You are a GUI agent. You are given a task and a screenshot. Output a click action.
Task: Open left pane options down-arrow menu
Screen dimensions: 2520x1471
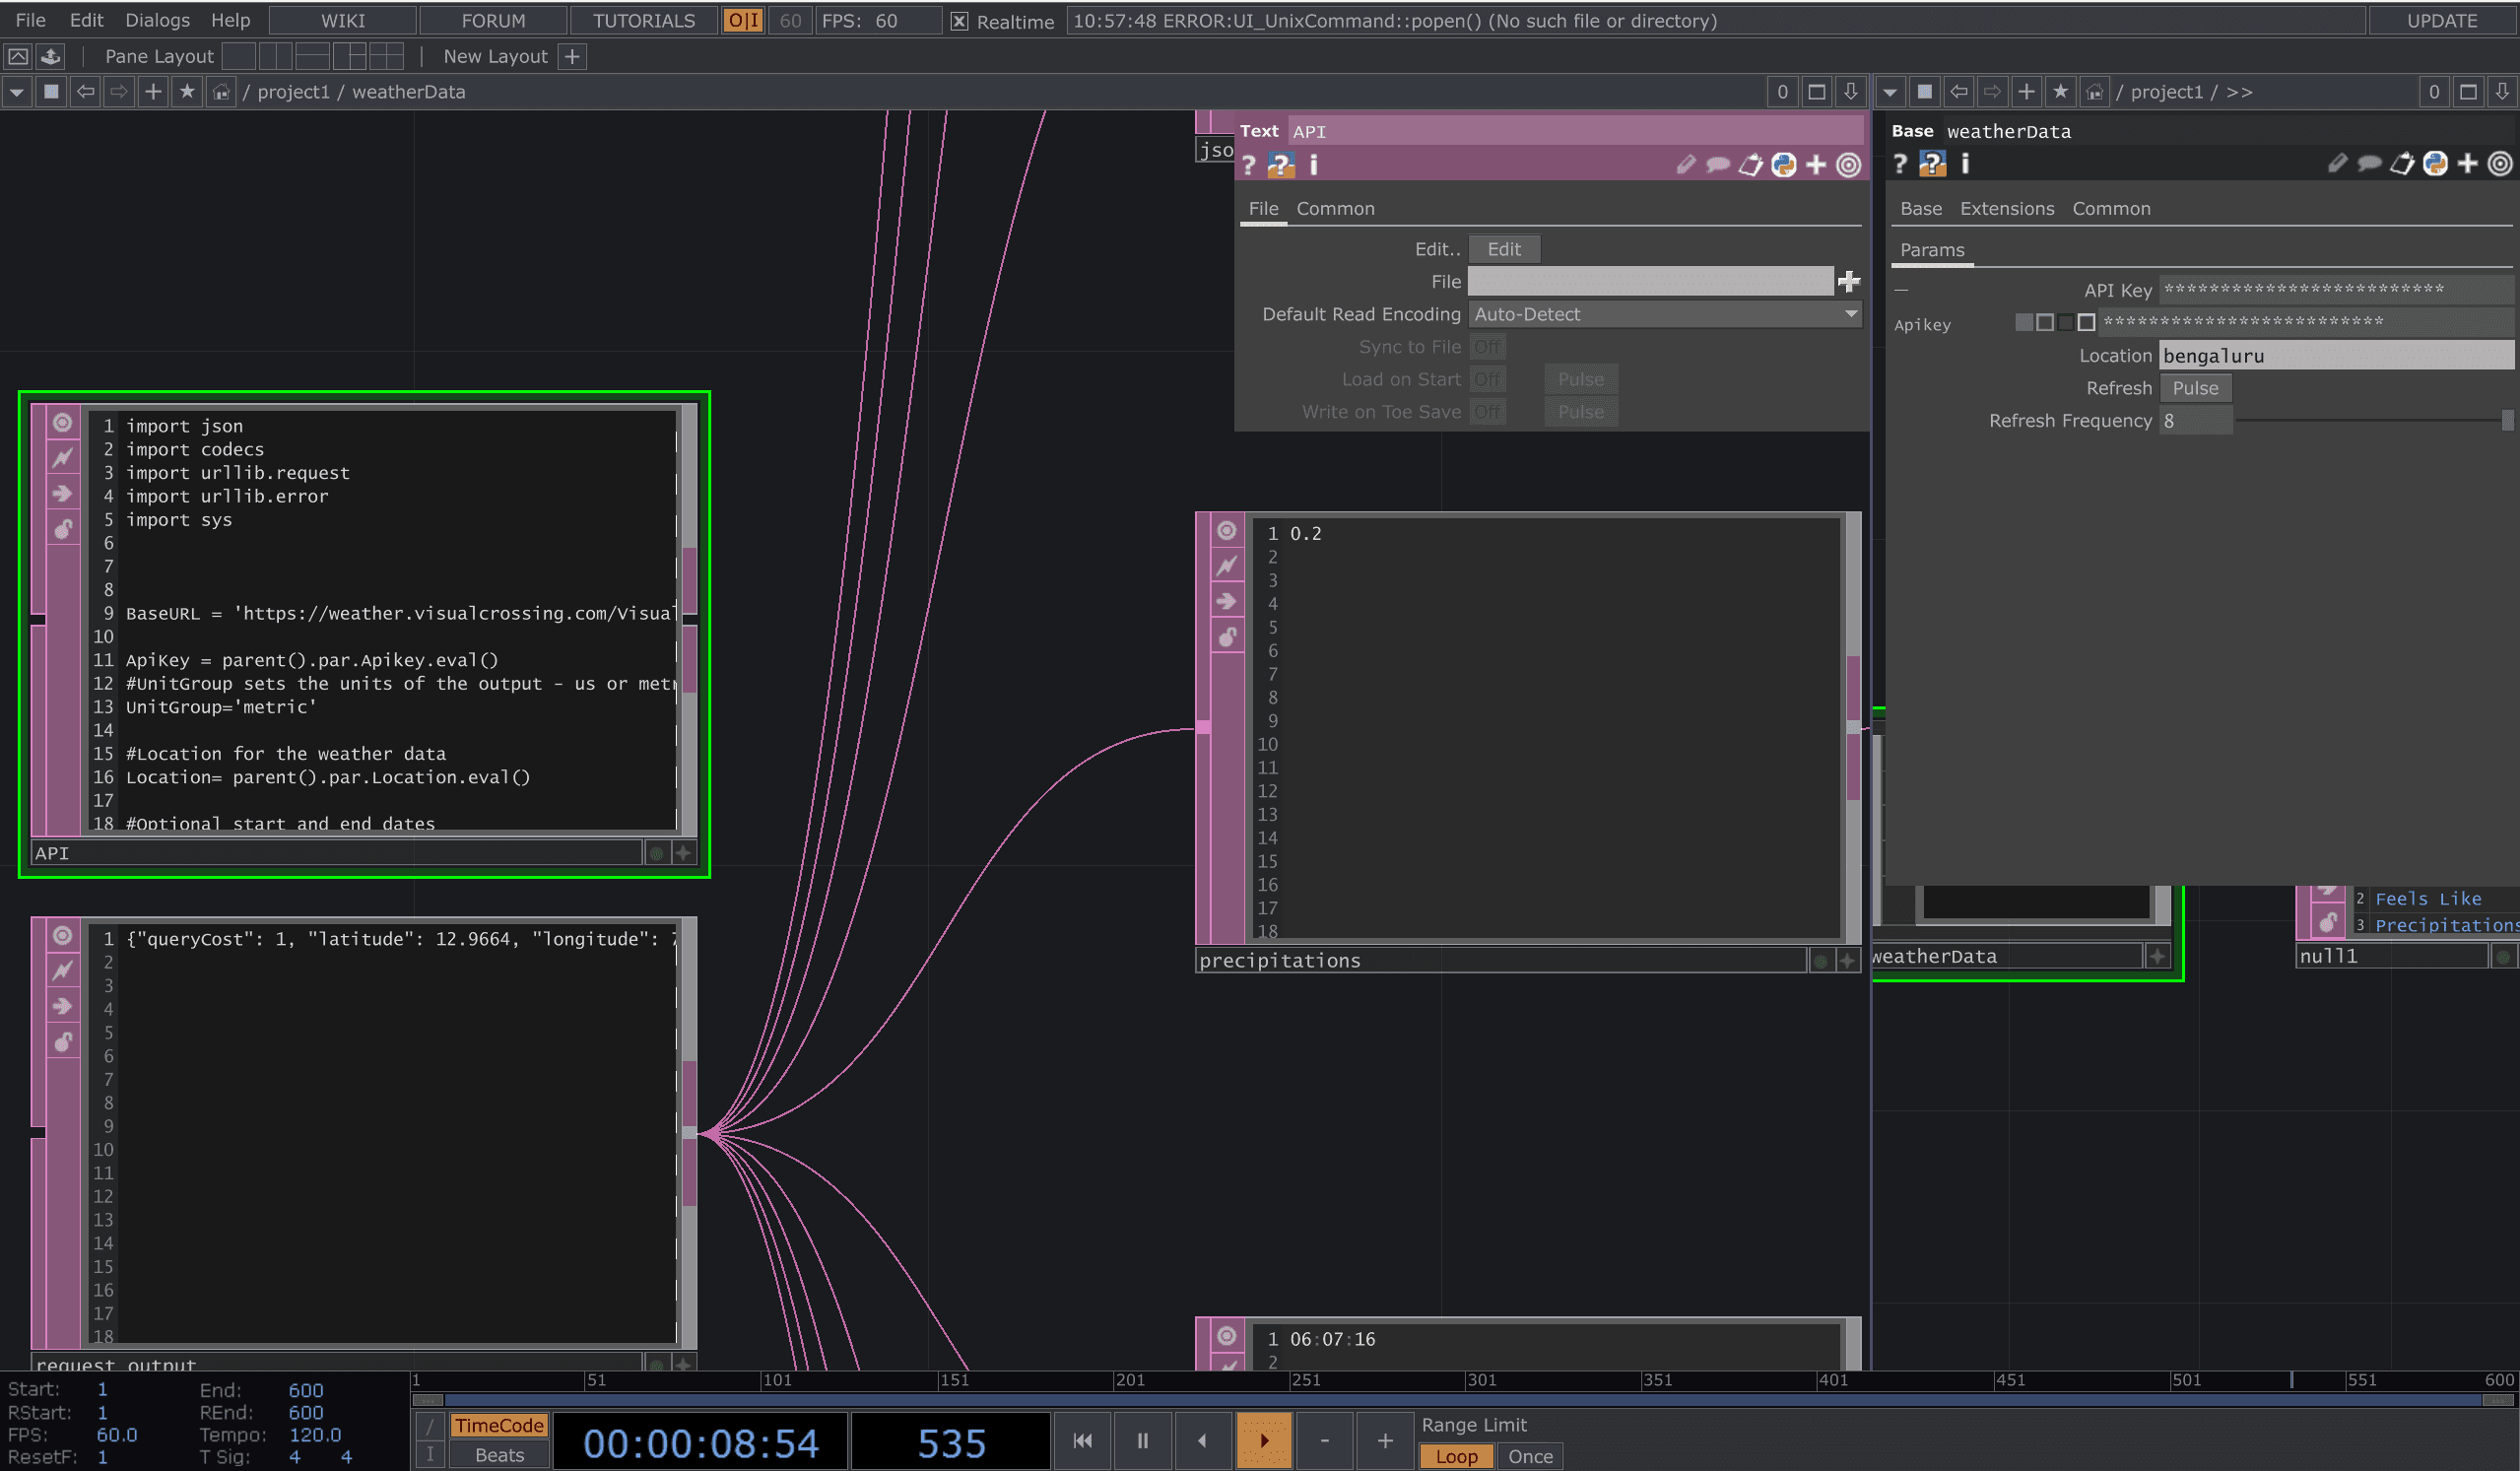pyautogui.click(x=1851, y=92)
